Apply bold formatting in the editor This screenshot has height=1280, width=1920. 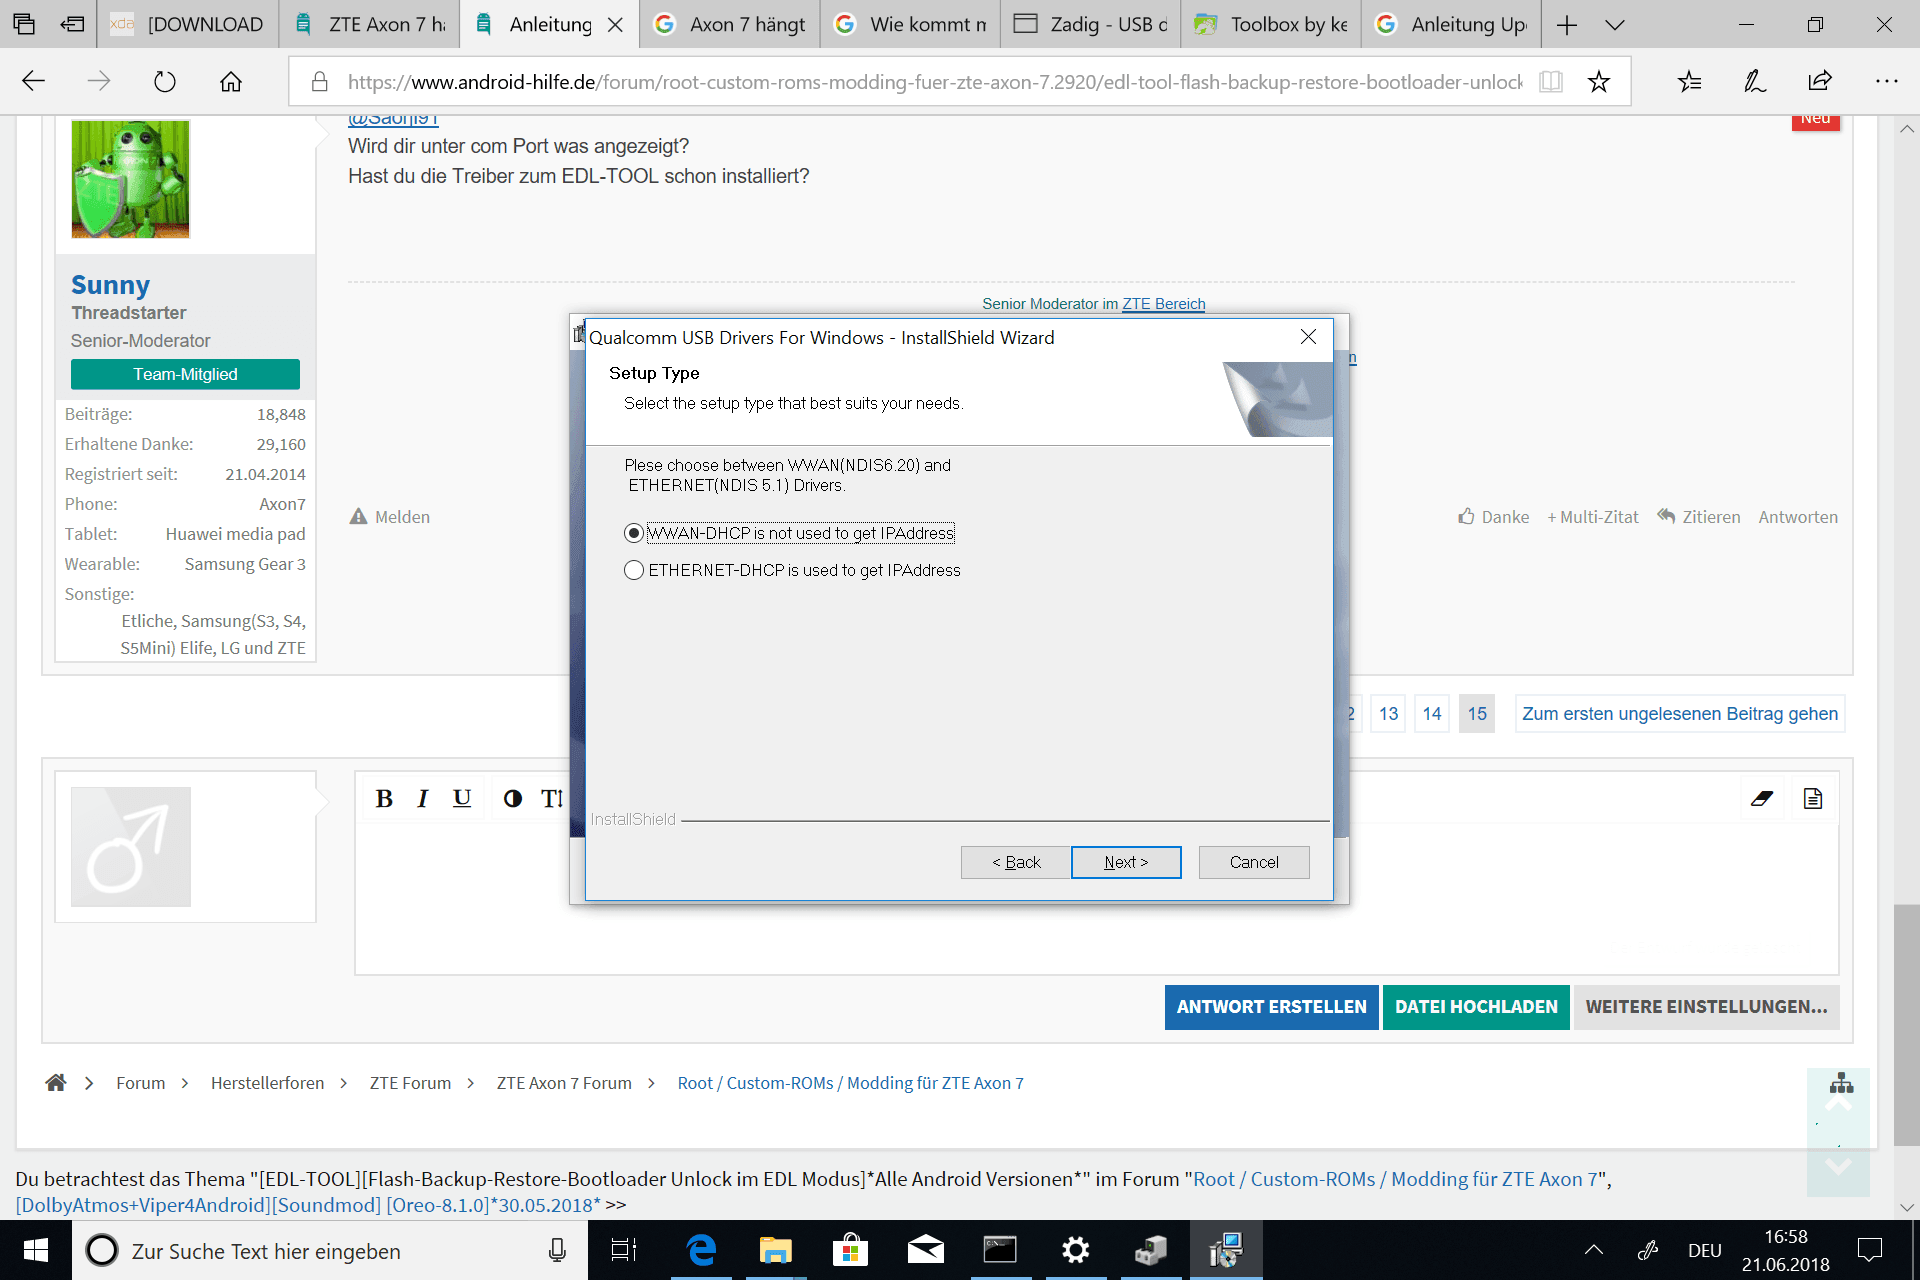[x=384, y=798]
